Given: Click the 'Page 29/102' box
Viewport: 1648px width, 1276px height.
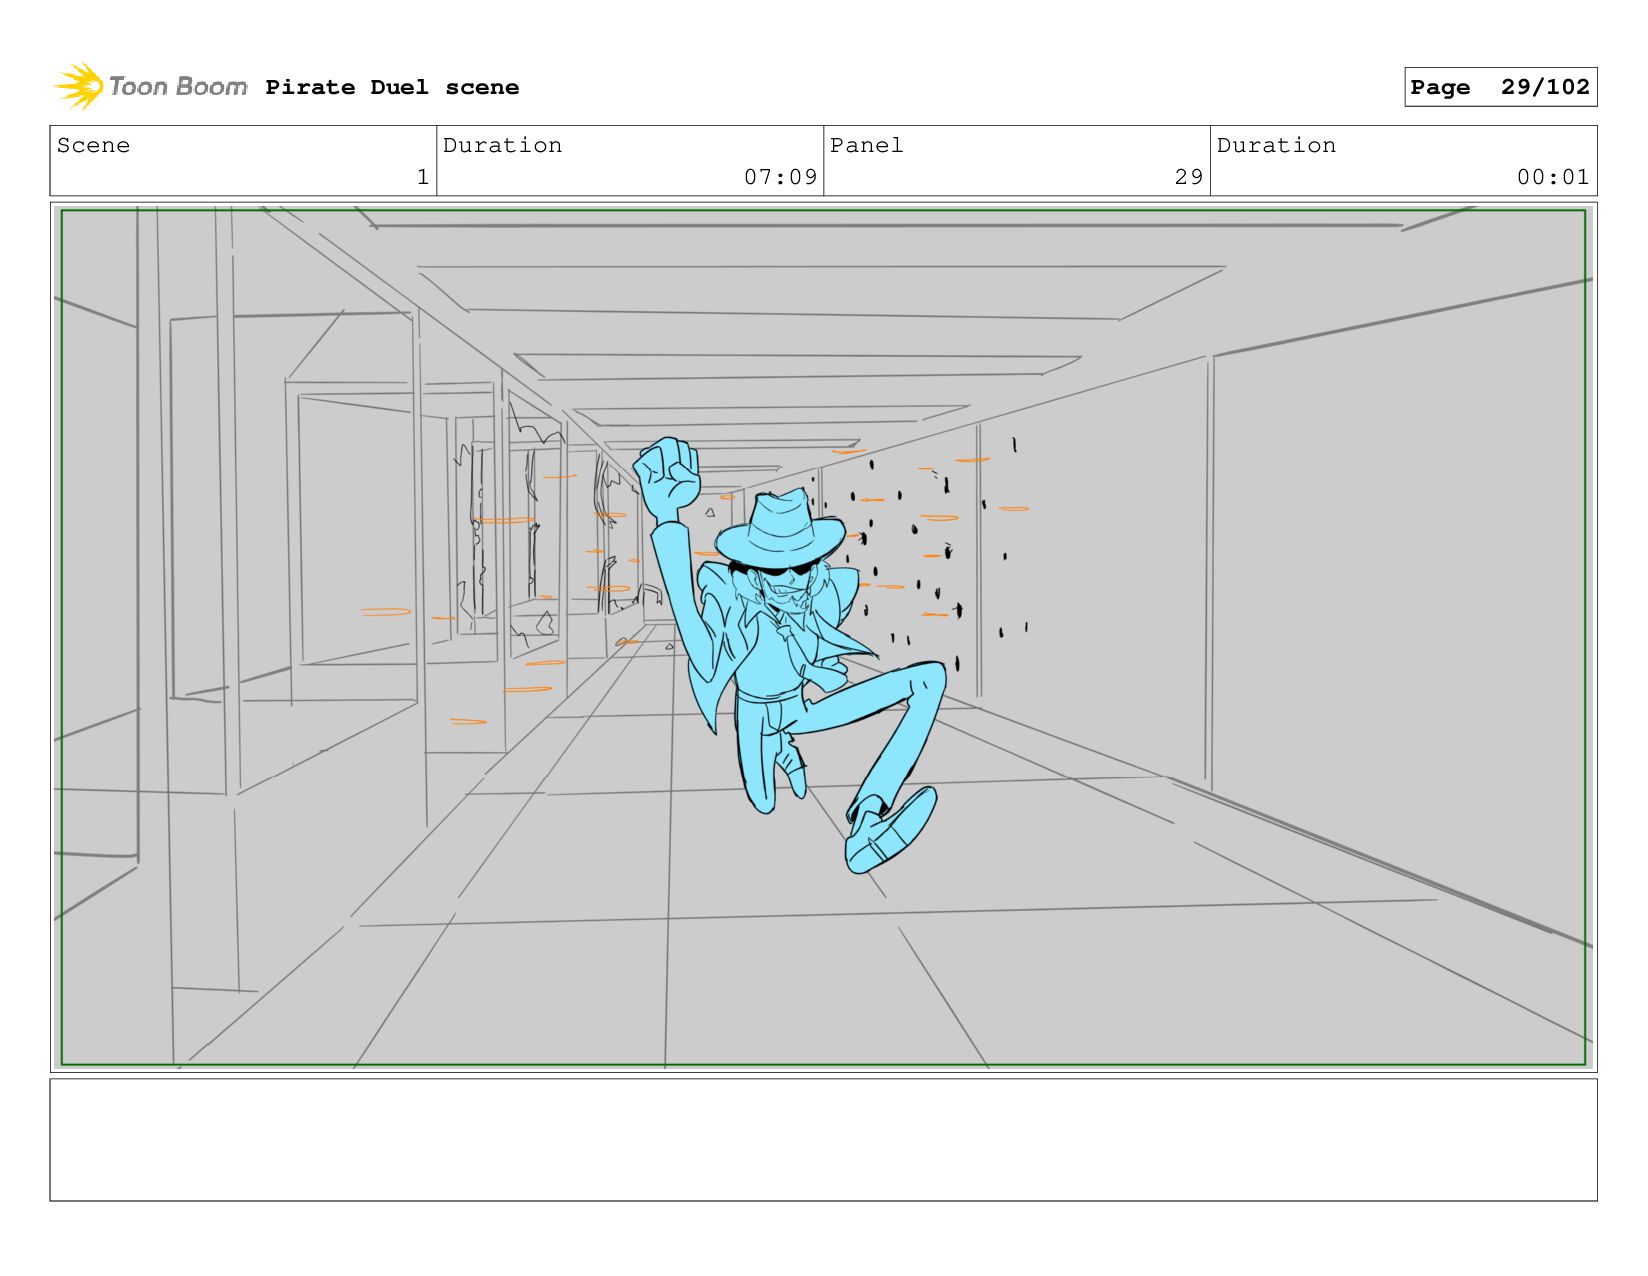Looking at the screenshot, I should coord(1500,87).
